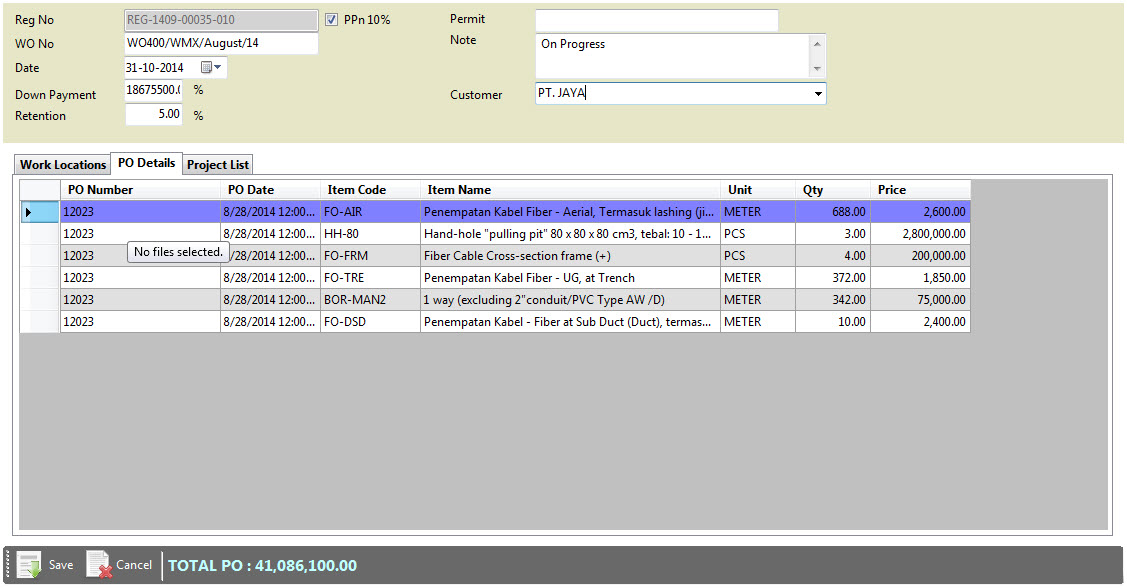Screen dimensions: 1127x588
Task: Click the Cancel document icon
Action: tap(99, 565)
